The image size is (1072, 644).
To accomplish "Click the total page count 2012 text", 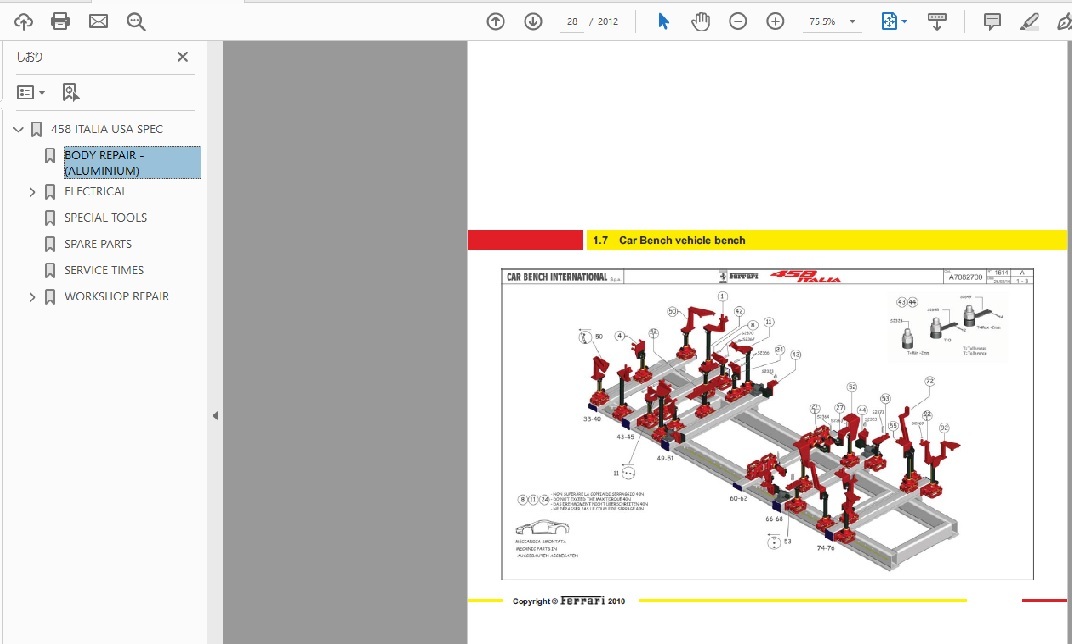I will point(607,22).
